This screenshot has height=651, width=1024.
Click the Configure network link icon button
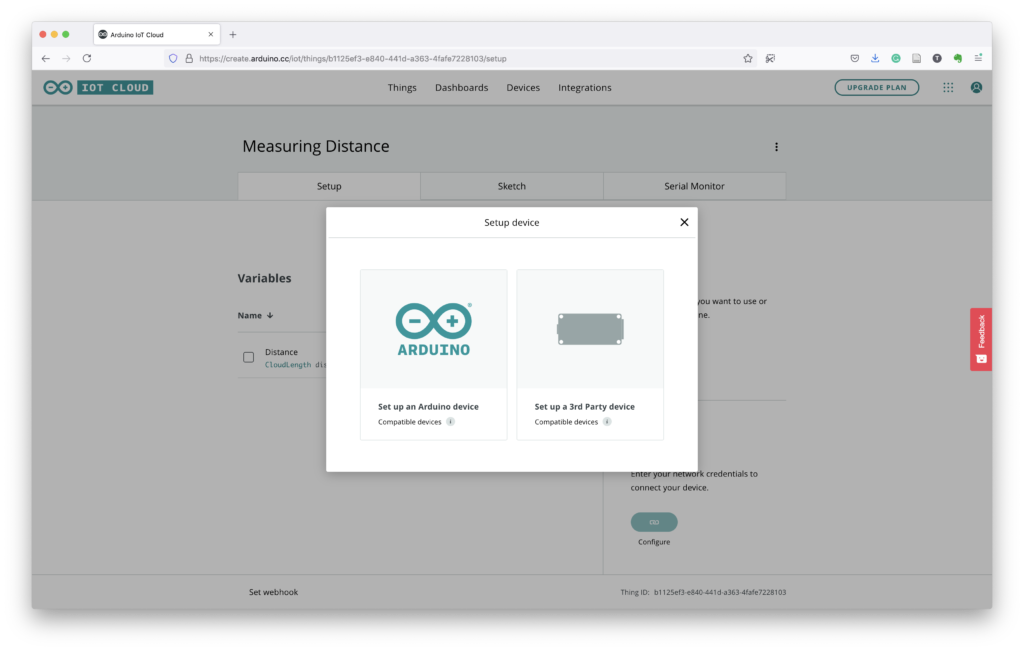[x=654, y=522]
